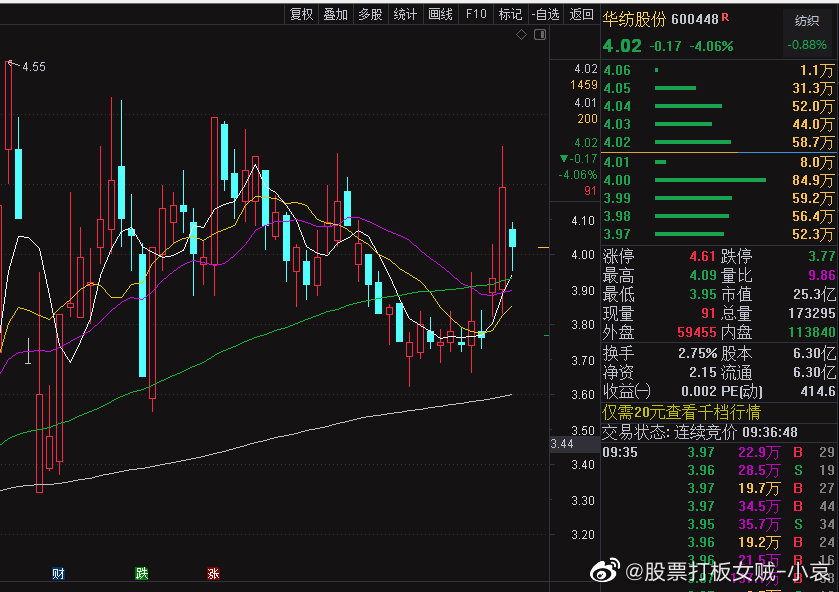Click the 复权 toolbar button
Image resolution: width=839 pixels, height=592 pixels.
(301, 14)
